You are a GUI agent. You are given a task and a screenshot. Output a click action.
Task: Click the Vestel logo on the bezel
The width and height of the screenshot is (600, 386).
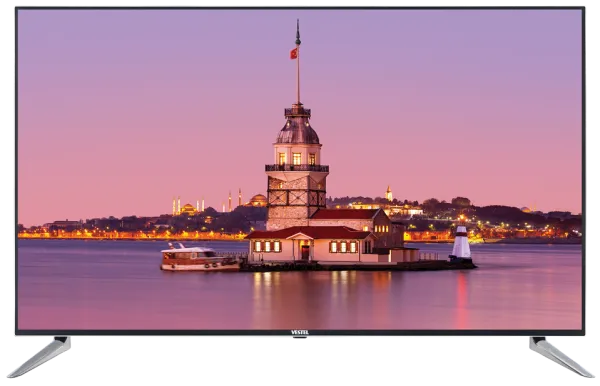point(300,332)
